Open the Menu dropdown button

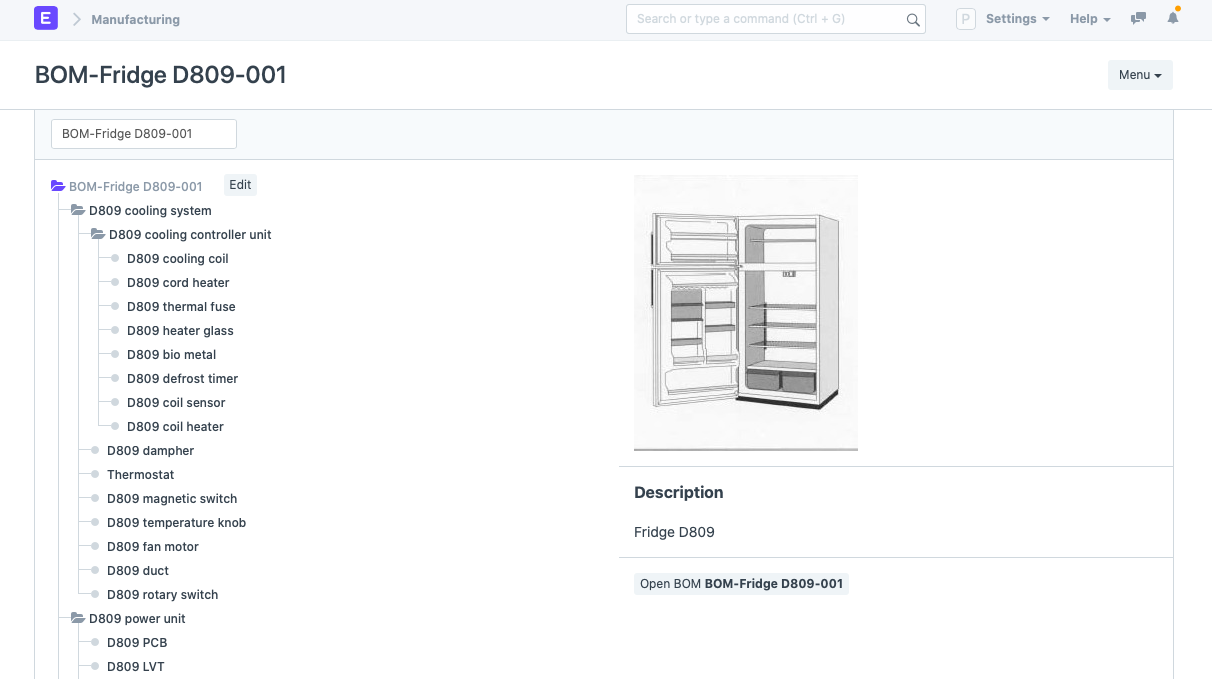1139,75
